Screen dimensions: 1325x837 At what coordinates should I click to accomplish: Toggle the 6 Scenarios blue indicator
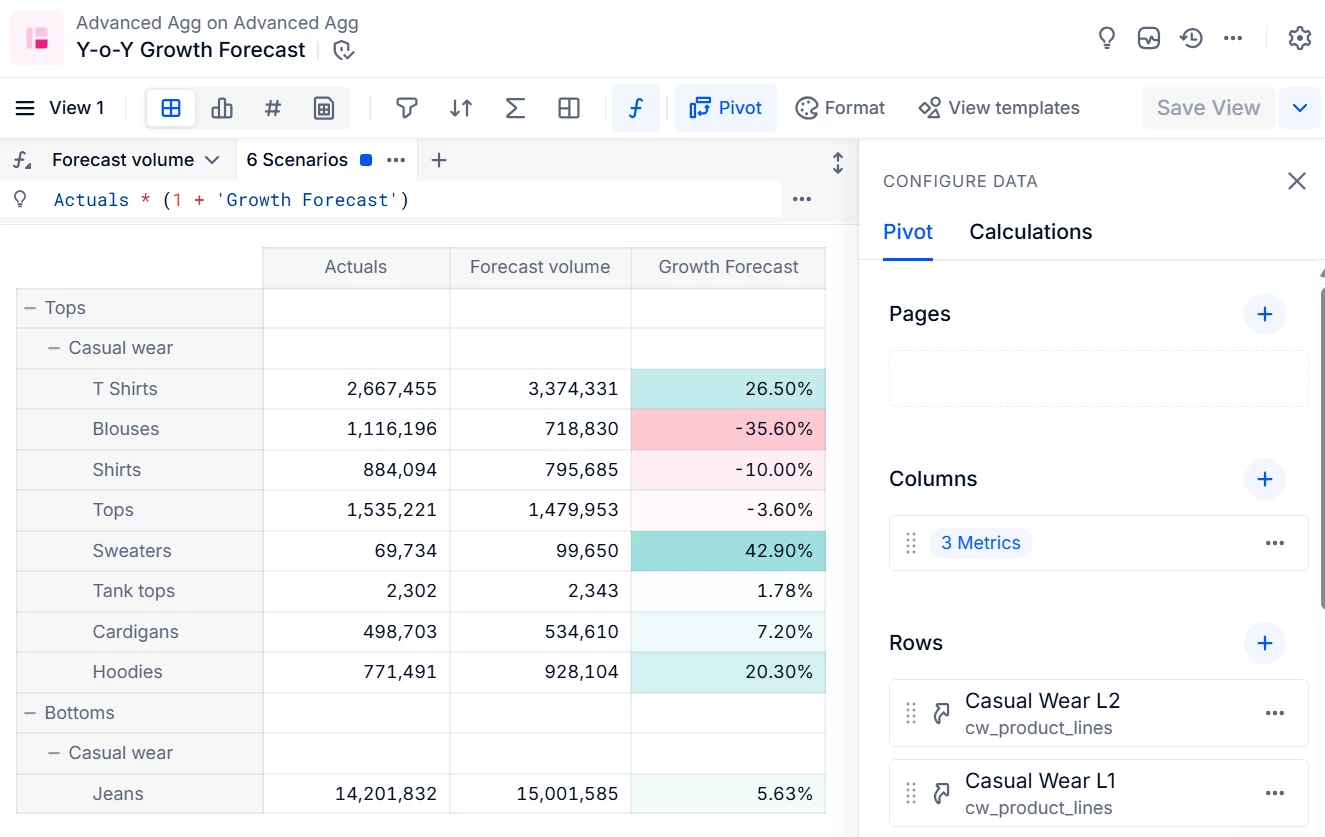pos(366,160)
